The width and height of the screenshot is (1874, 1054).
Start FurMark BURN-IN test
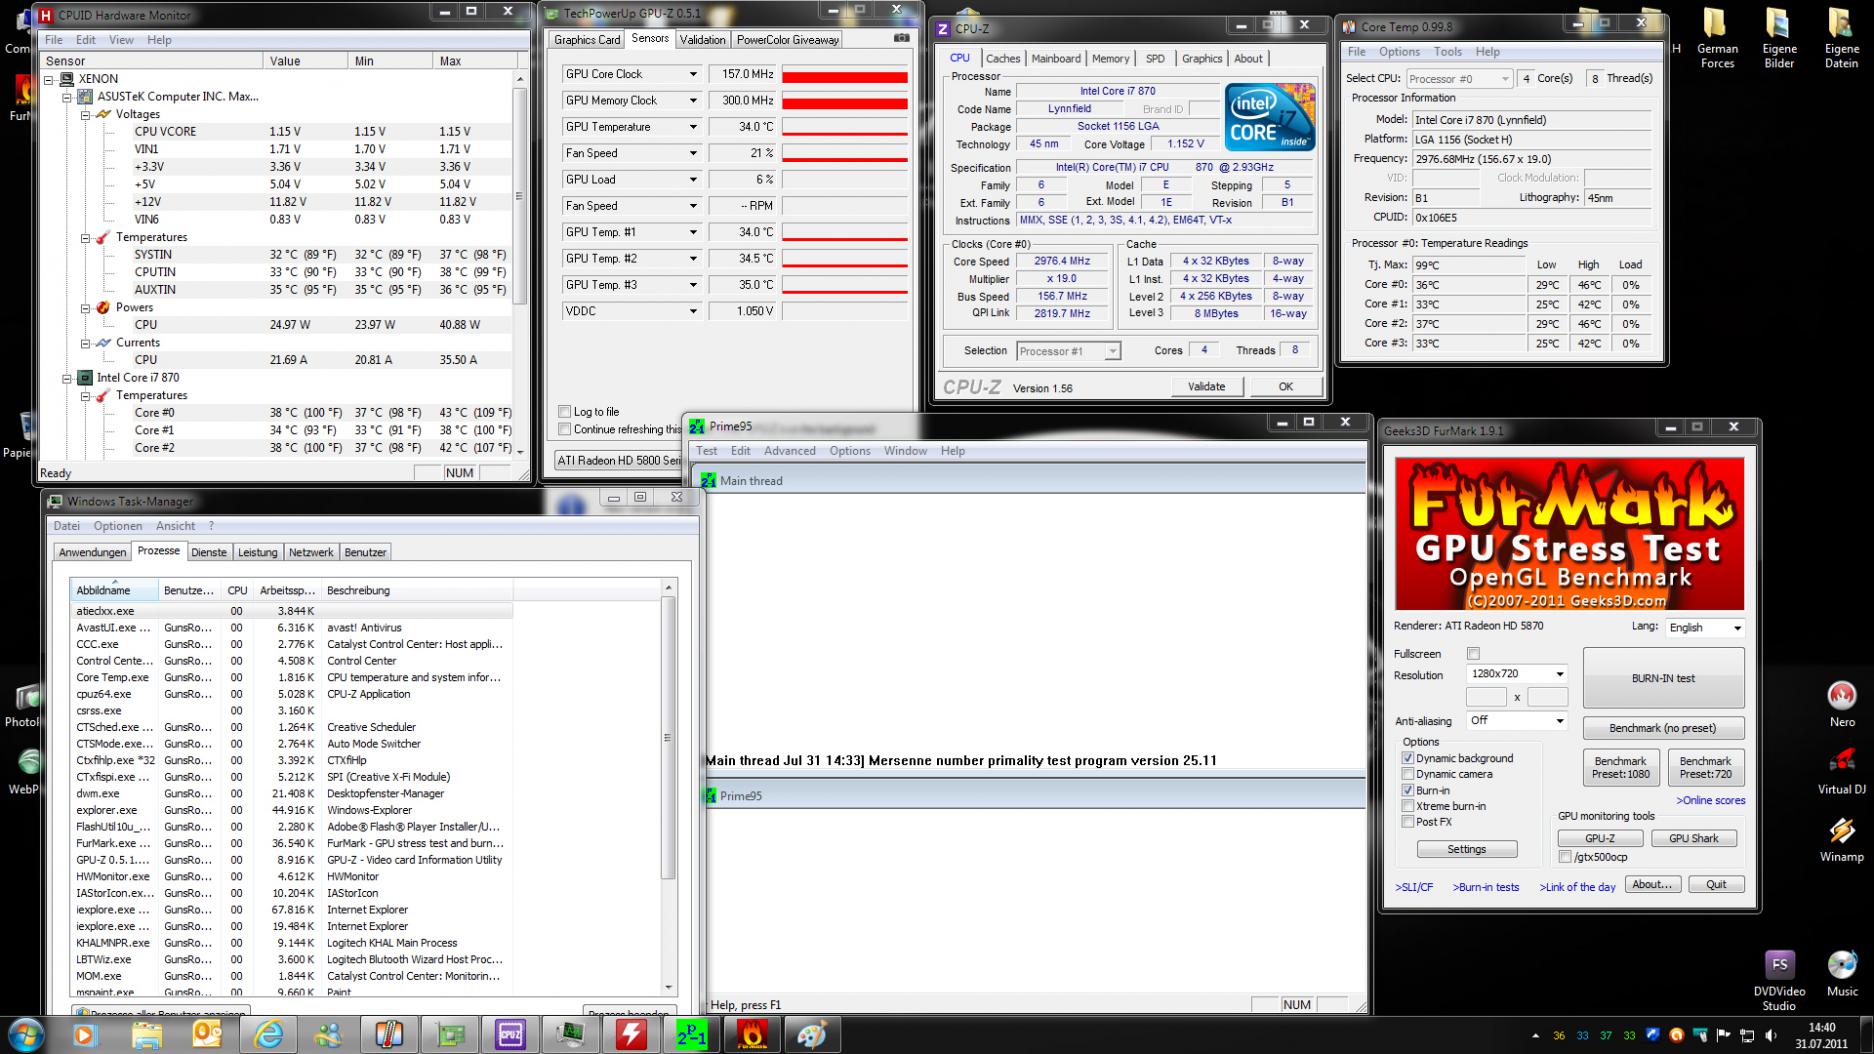pyautogui.click(x=1663, y=678)
